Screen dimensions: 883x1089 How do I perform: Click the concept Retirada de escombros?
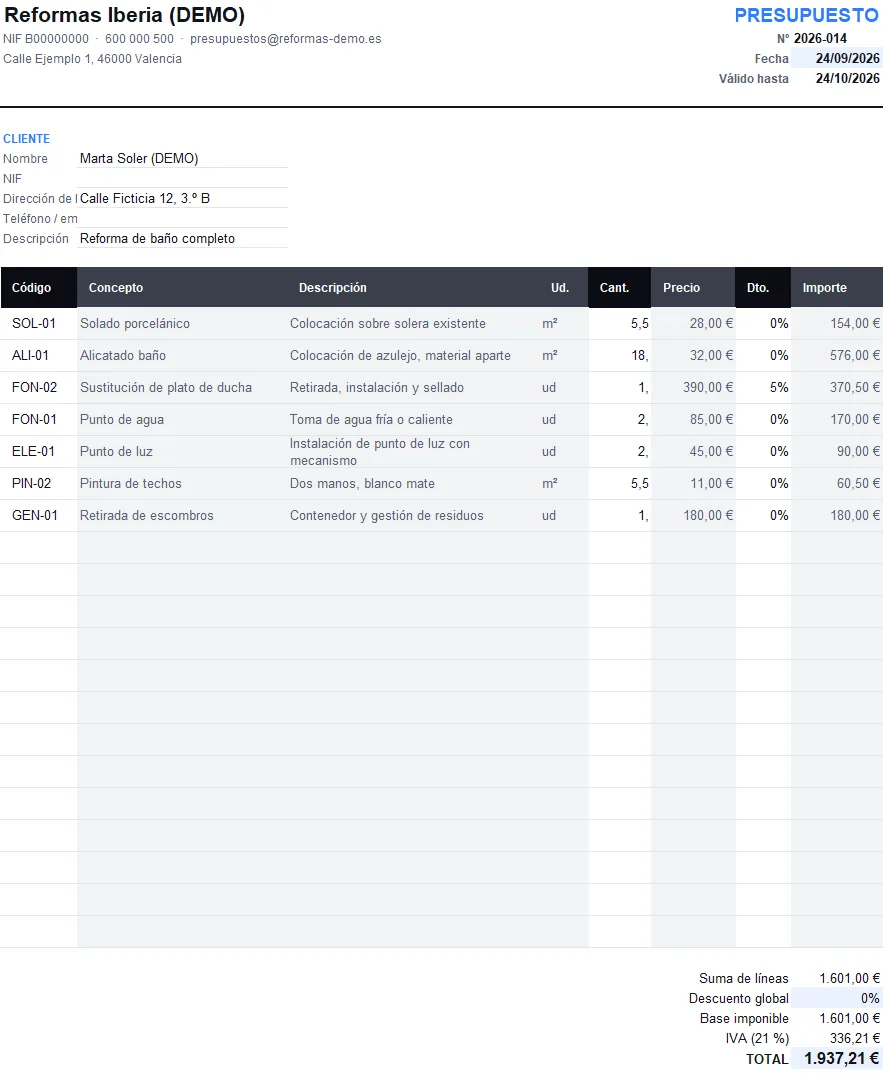pos(147,515)
